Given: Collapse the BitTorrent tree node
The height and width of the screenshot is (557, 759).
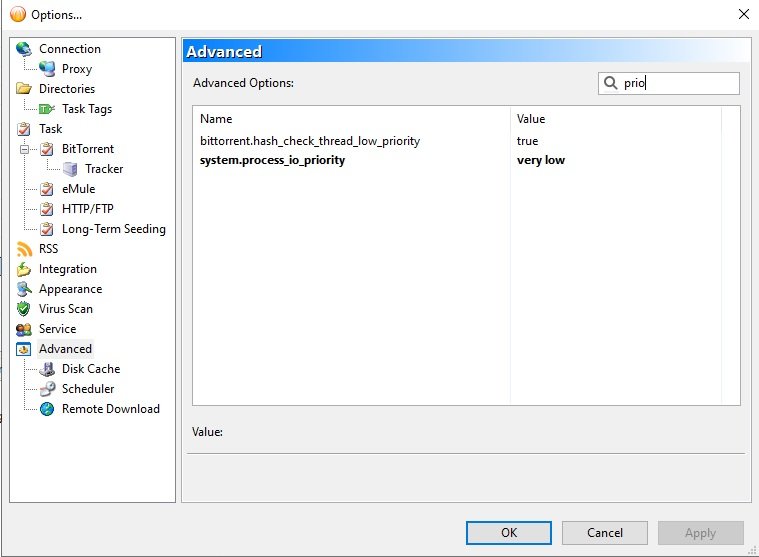Looking at the screenshot, I should click(x=24, y=149).
